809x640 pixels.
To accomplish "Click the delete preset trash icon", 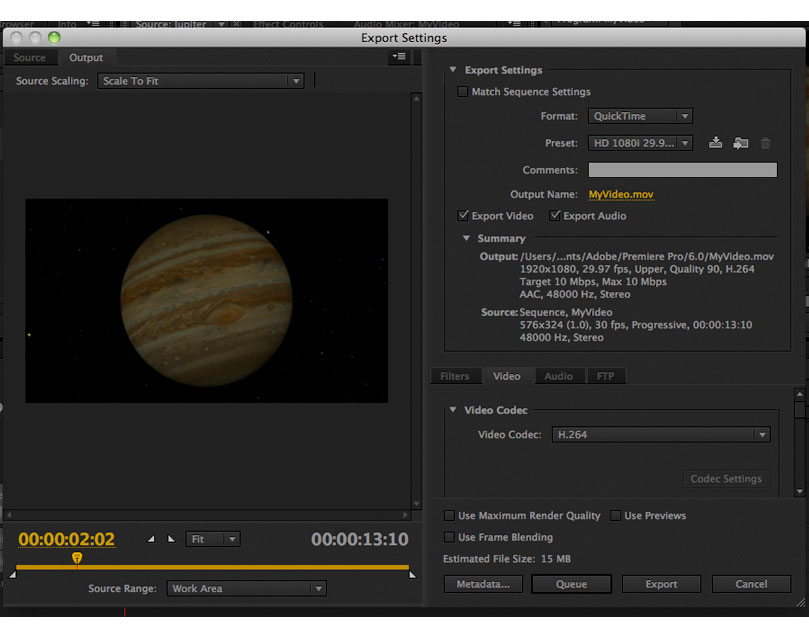I will [766, 143].
